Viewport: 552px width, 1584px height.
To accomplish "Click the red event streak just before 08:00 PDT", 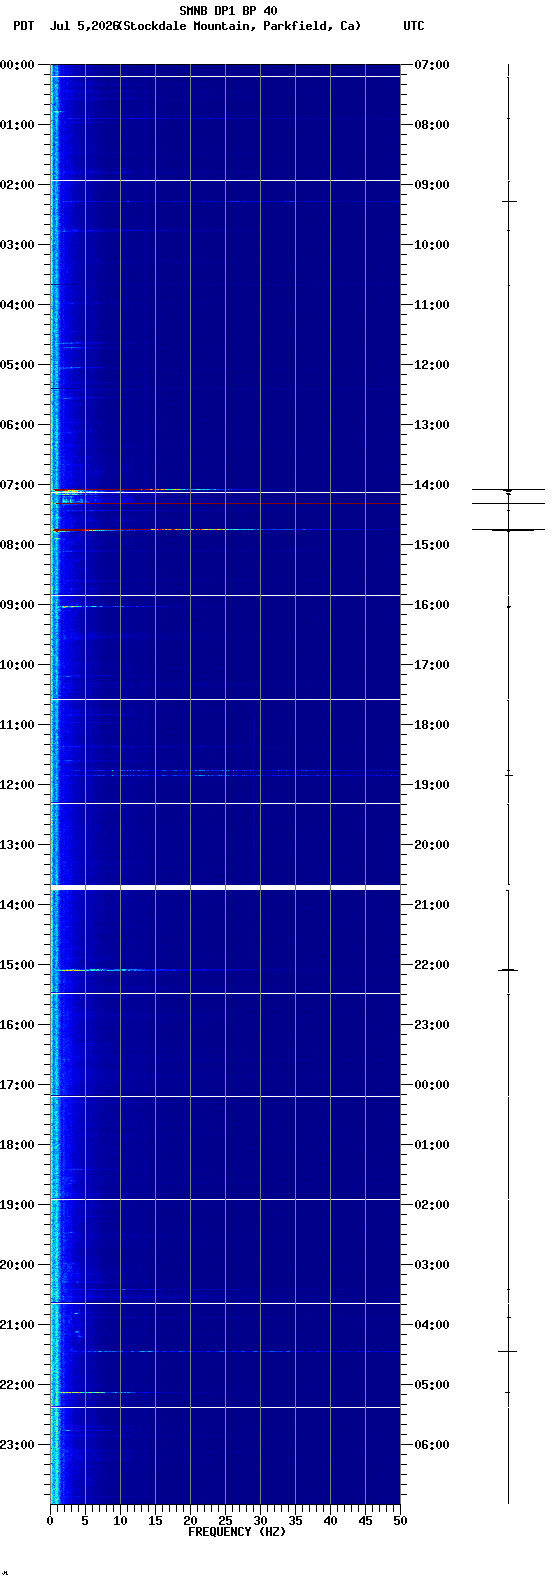I will tap(71, 530).
